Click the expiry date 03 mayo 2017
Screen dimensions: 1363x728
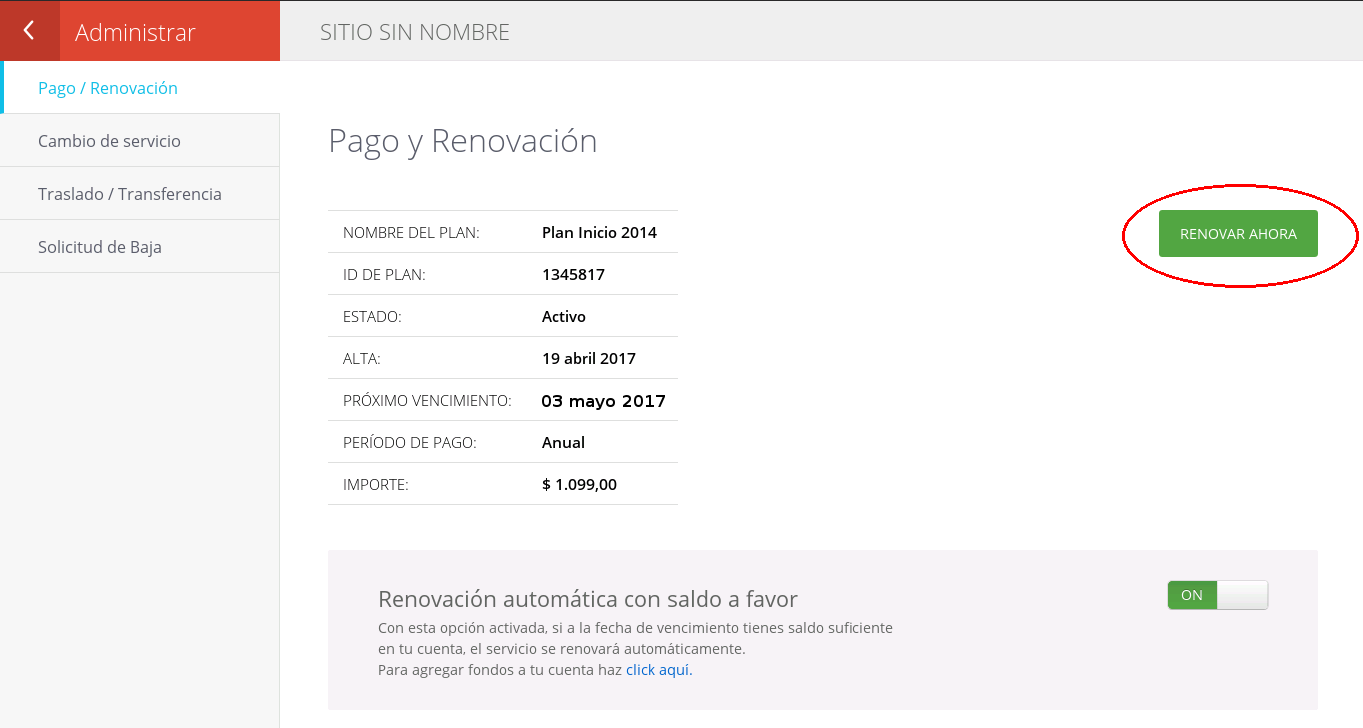coord(604,401)
